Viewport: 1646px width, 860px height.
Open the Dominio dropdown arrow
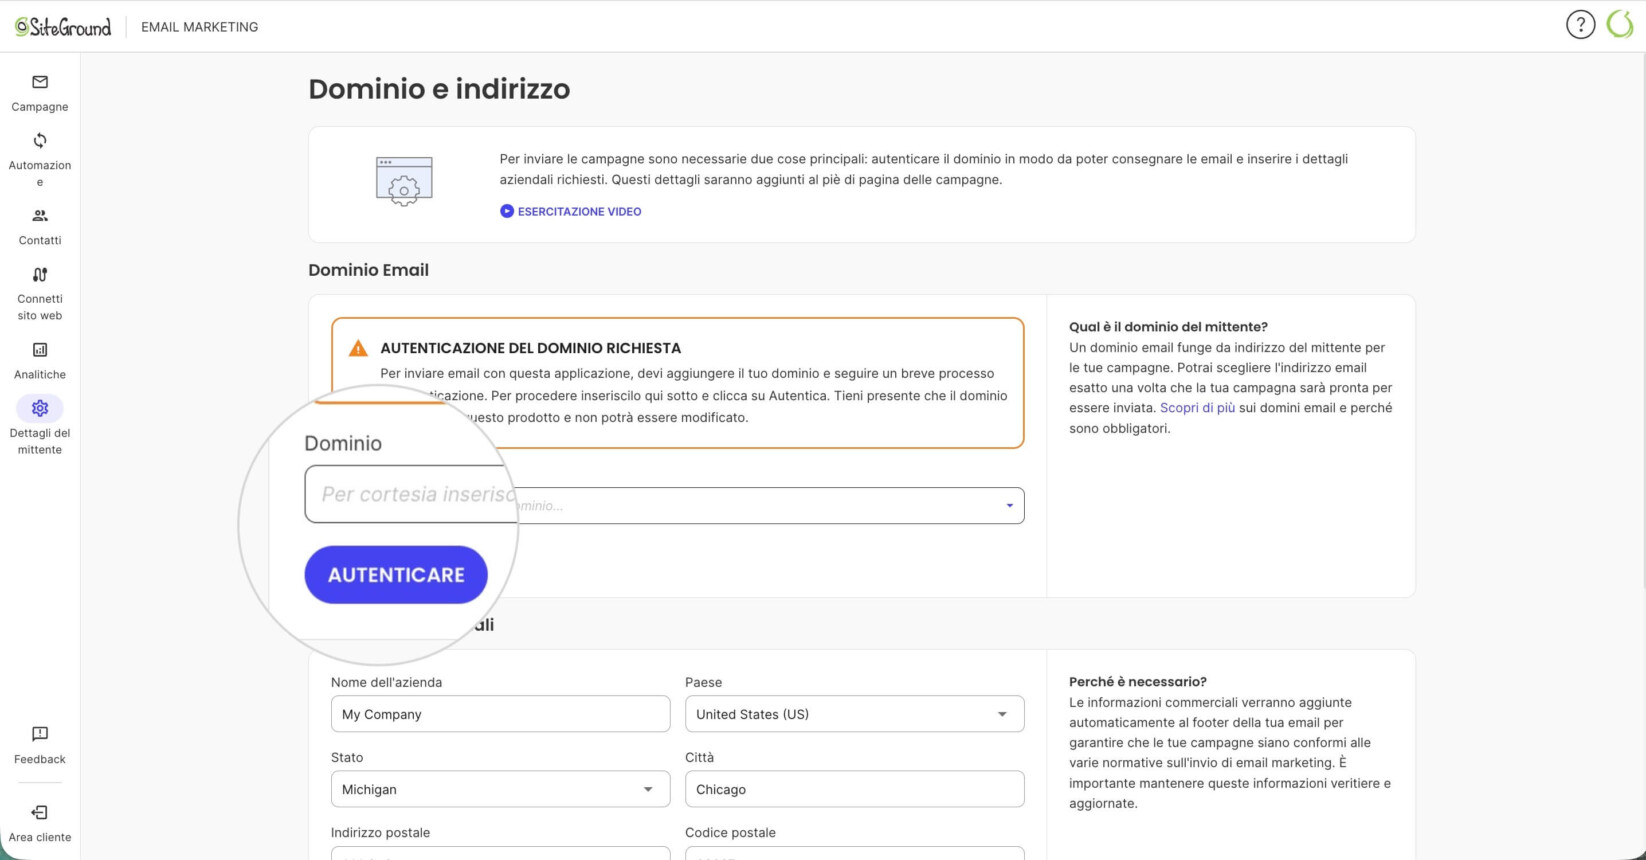[x=1009, y=506]
